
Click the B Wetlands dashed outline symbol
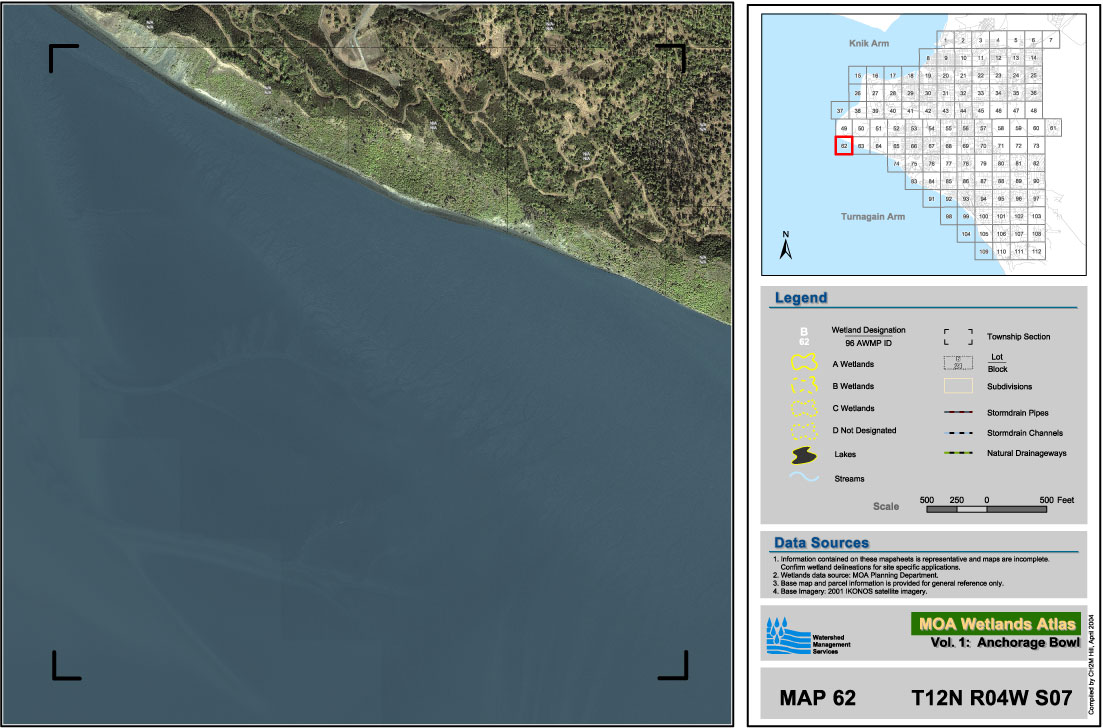803,387
